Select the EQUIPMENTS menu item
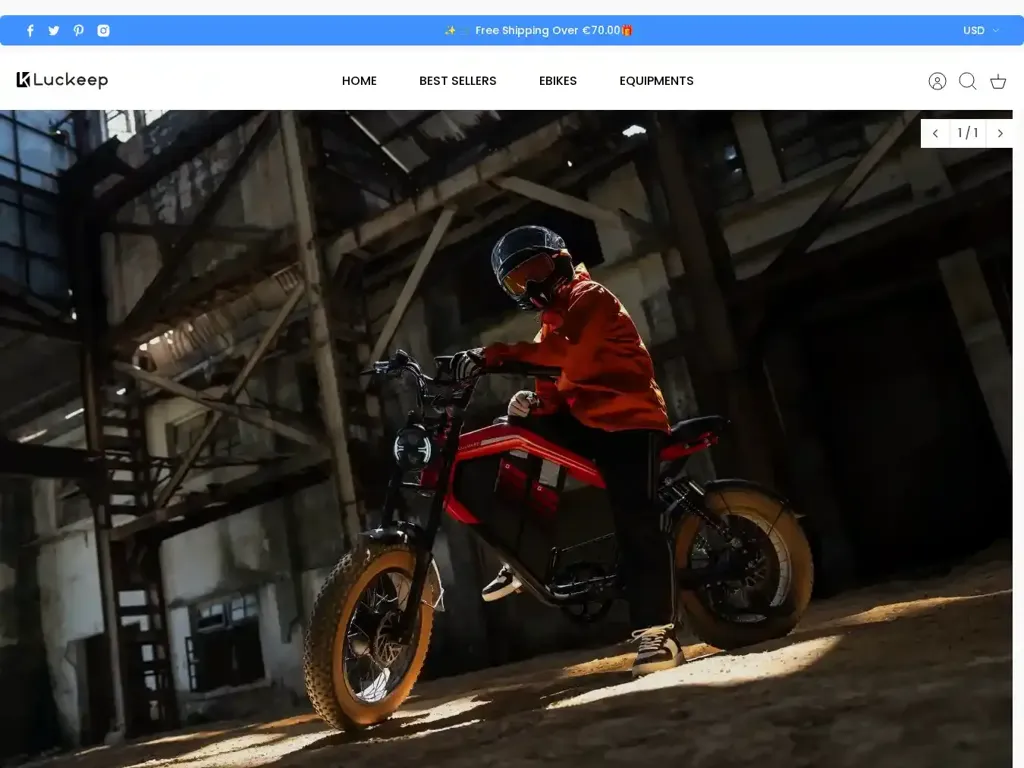This screenshot has width=1024, height=768. pos(656,81)
